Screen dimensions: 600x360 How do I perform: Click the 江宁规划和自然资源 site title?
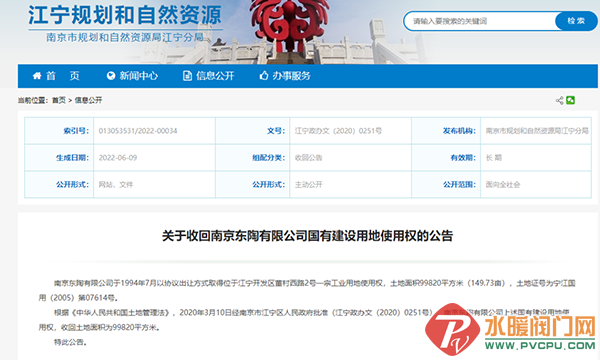pyautogui.click(x=125, y=15)
